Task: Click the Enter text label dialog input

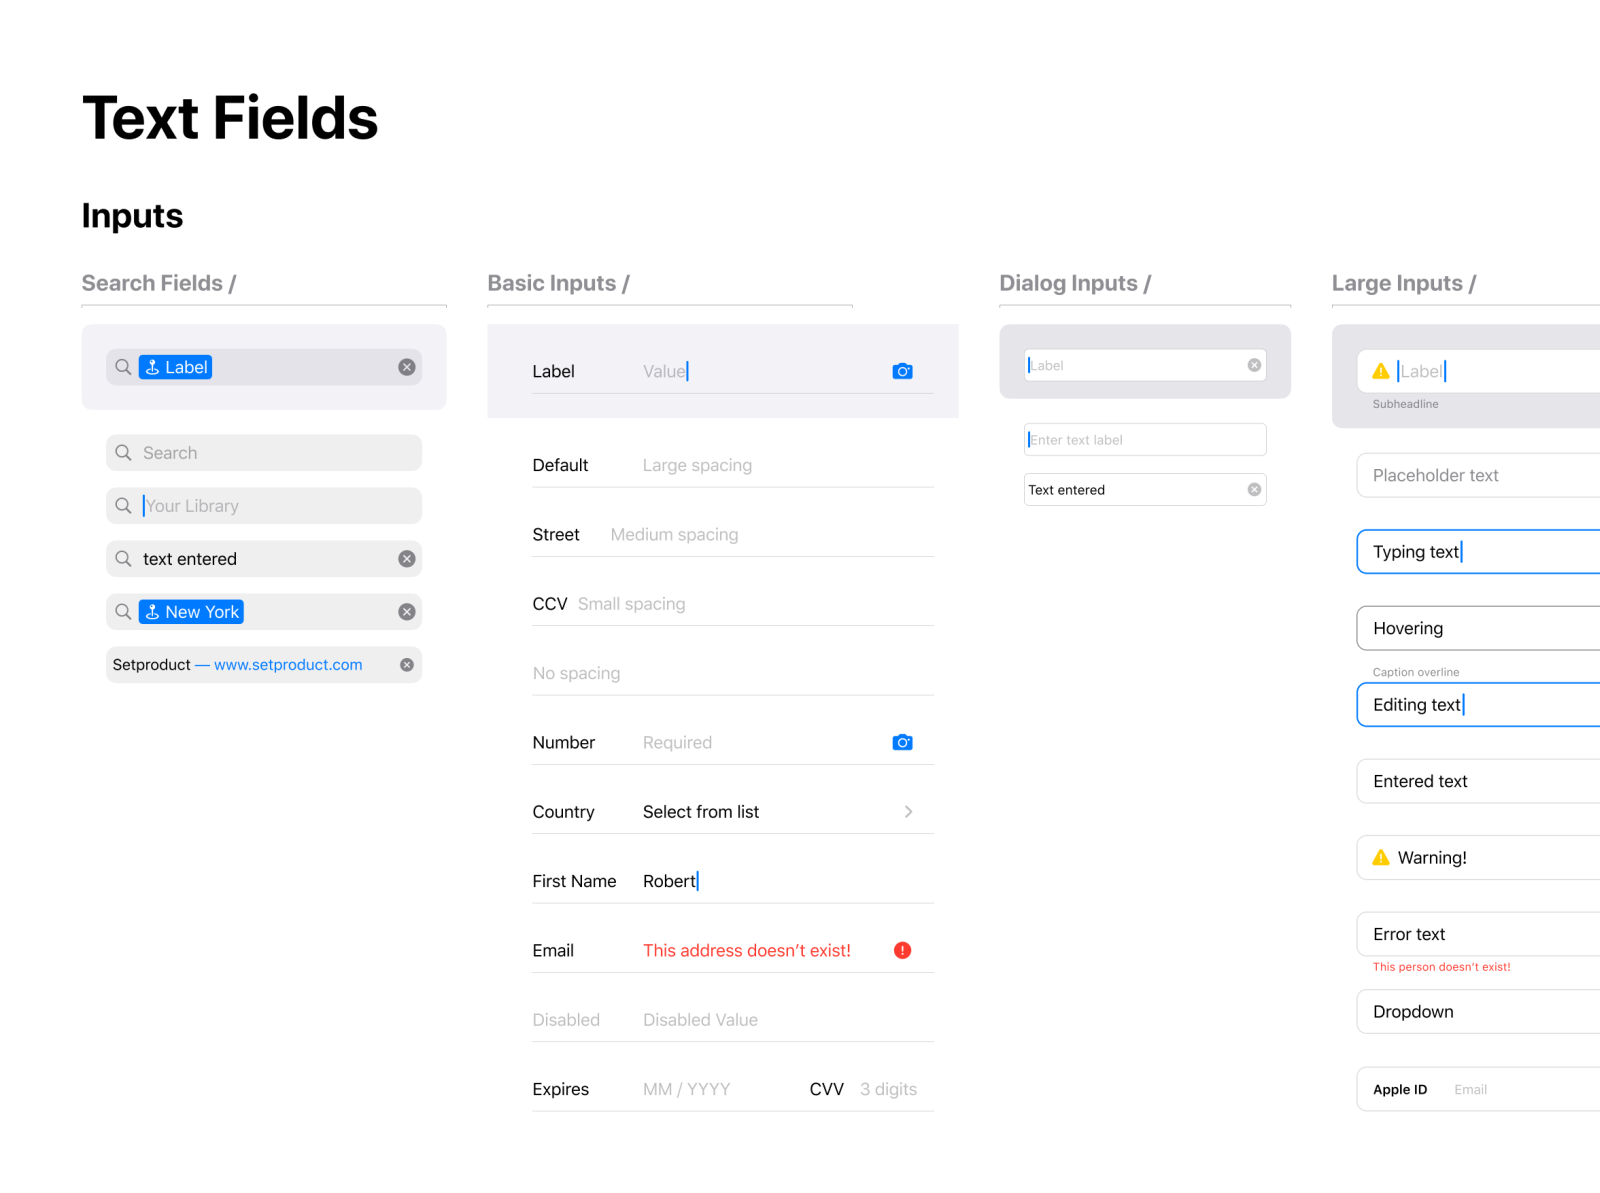Action: pos(1145,440)
